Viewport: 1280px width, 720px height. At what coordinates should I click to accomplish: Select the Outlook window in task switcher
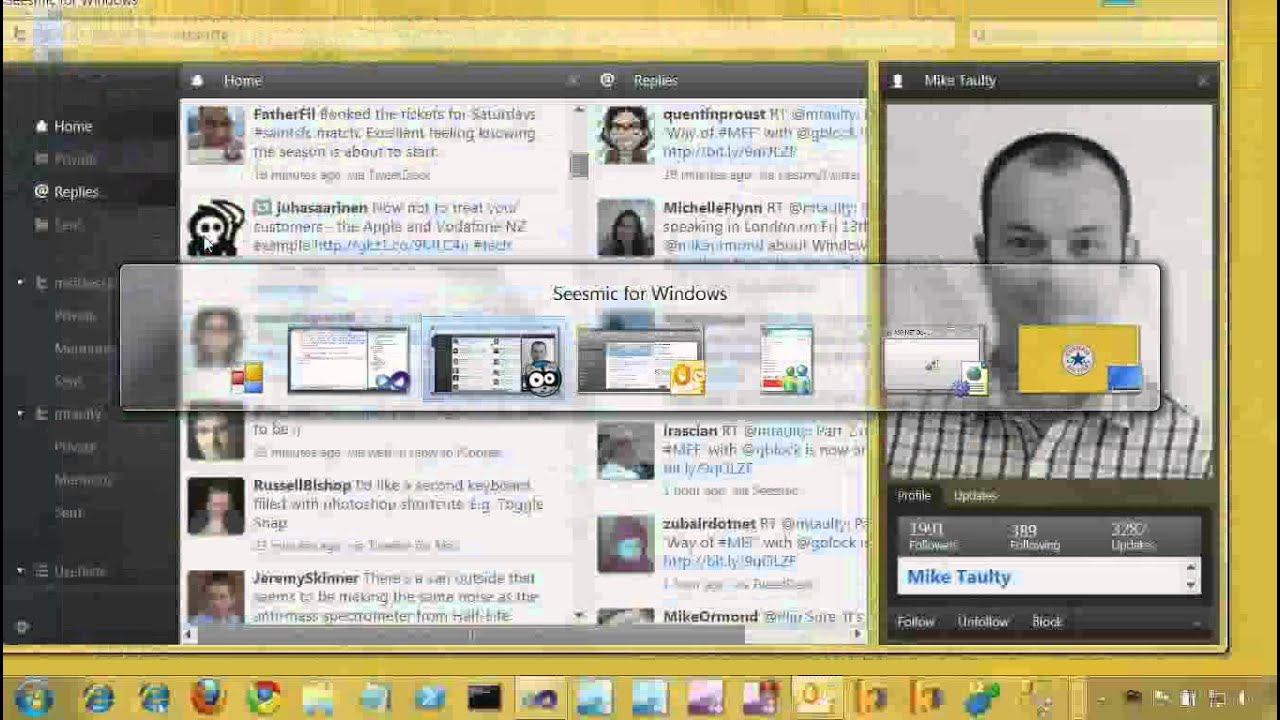(x=640, y=358)
